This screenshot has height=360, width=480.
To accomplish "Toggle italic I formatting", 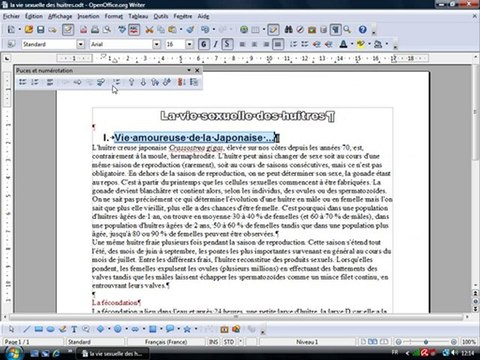I will (216, 44).
